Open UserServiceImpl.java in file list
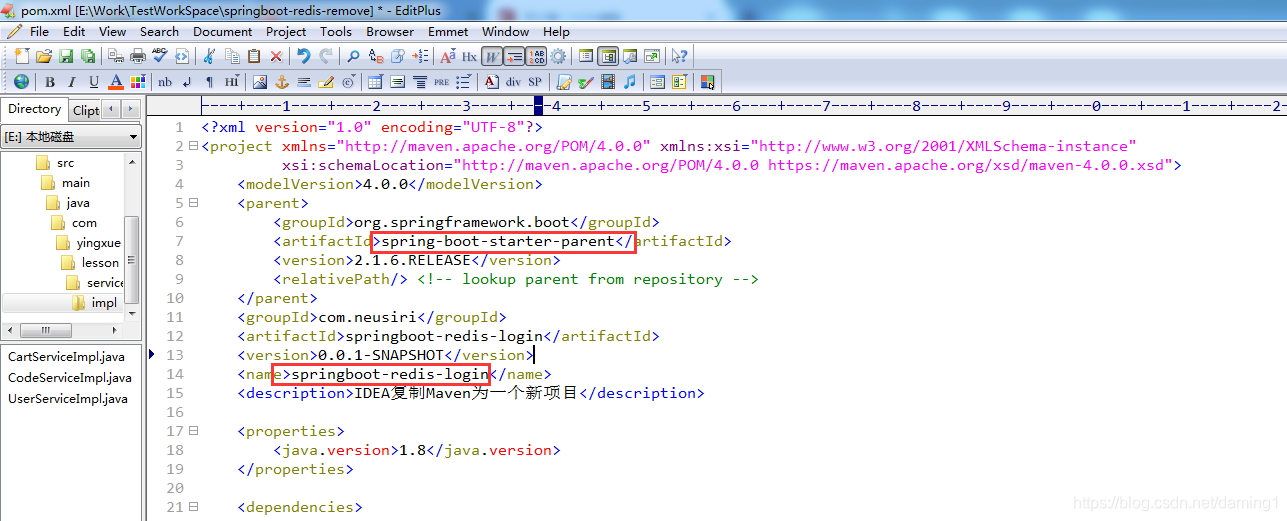The image size is (1287, 521). coord(67,398)
